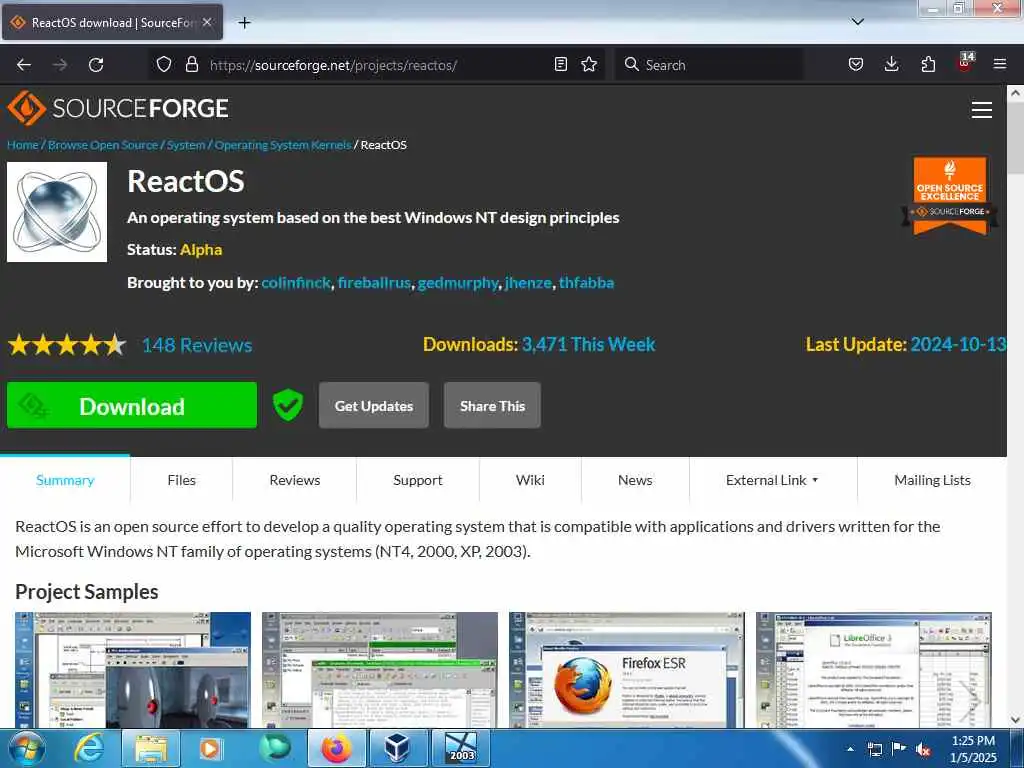This screenshot has width=1024, height=768.
Task: Open the LibreOffice sample thumbnail
Action: pos(873,670)
